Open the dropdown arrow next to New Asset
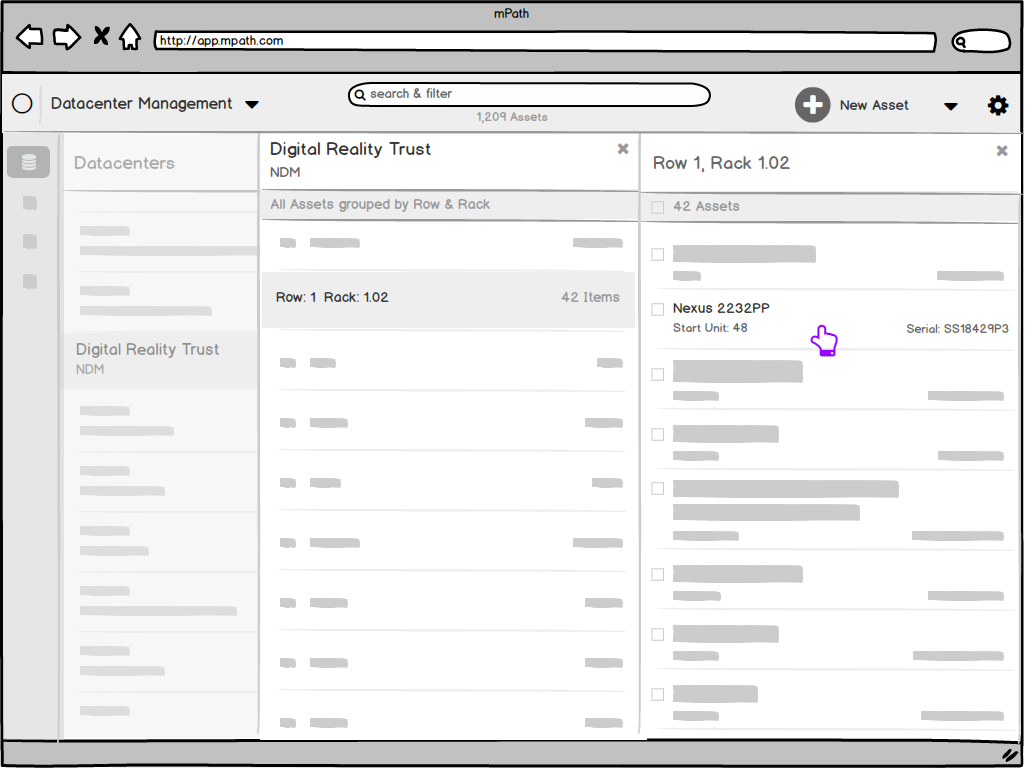 [x=950, y=107]
